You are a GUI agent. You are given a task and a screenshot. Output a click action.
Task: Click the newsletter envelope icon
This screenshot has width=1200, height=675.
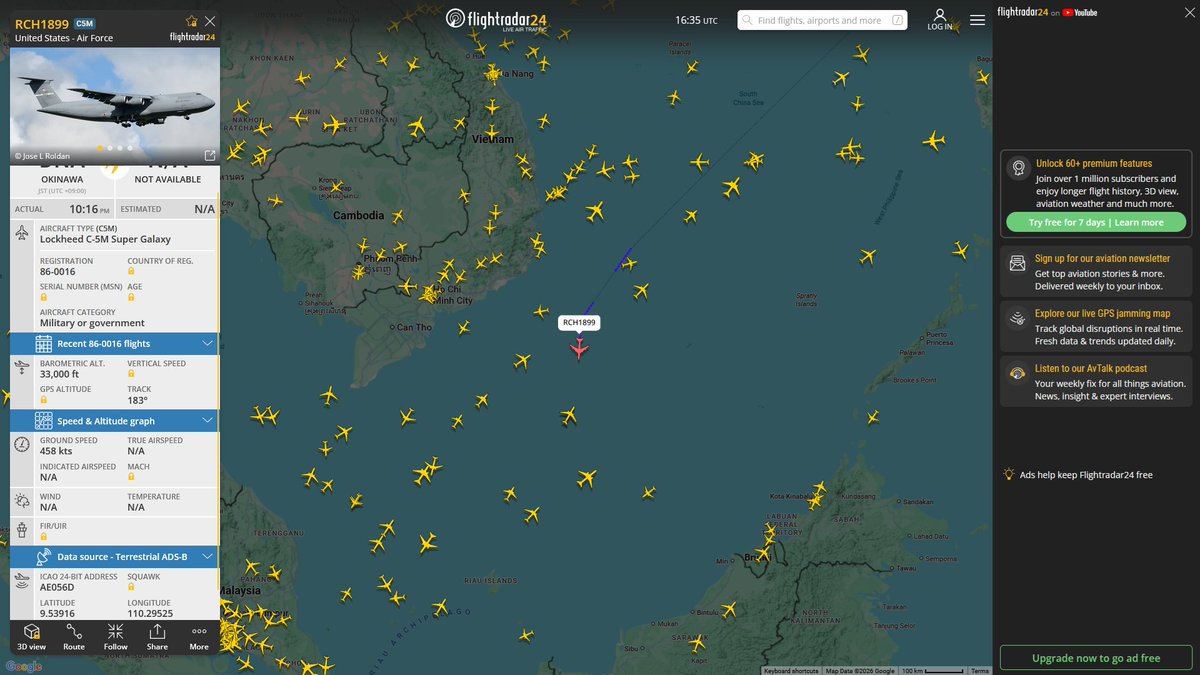[x=1017, y=263]
